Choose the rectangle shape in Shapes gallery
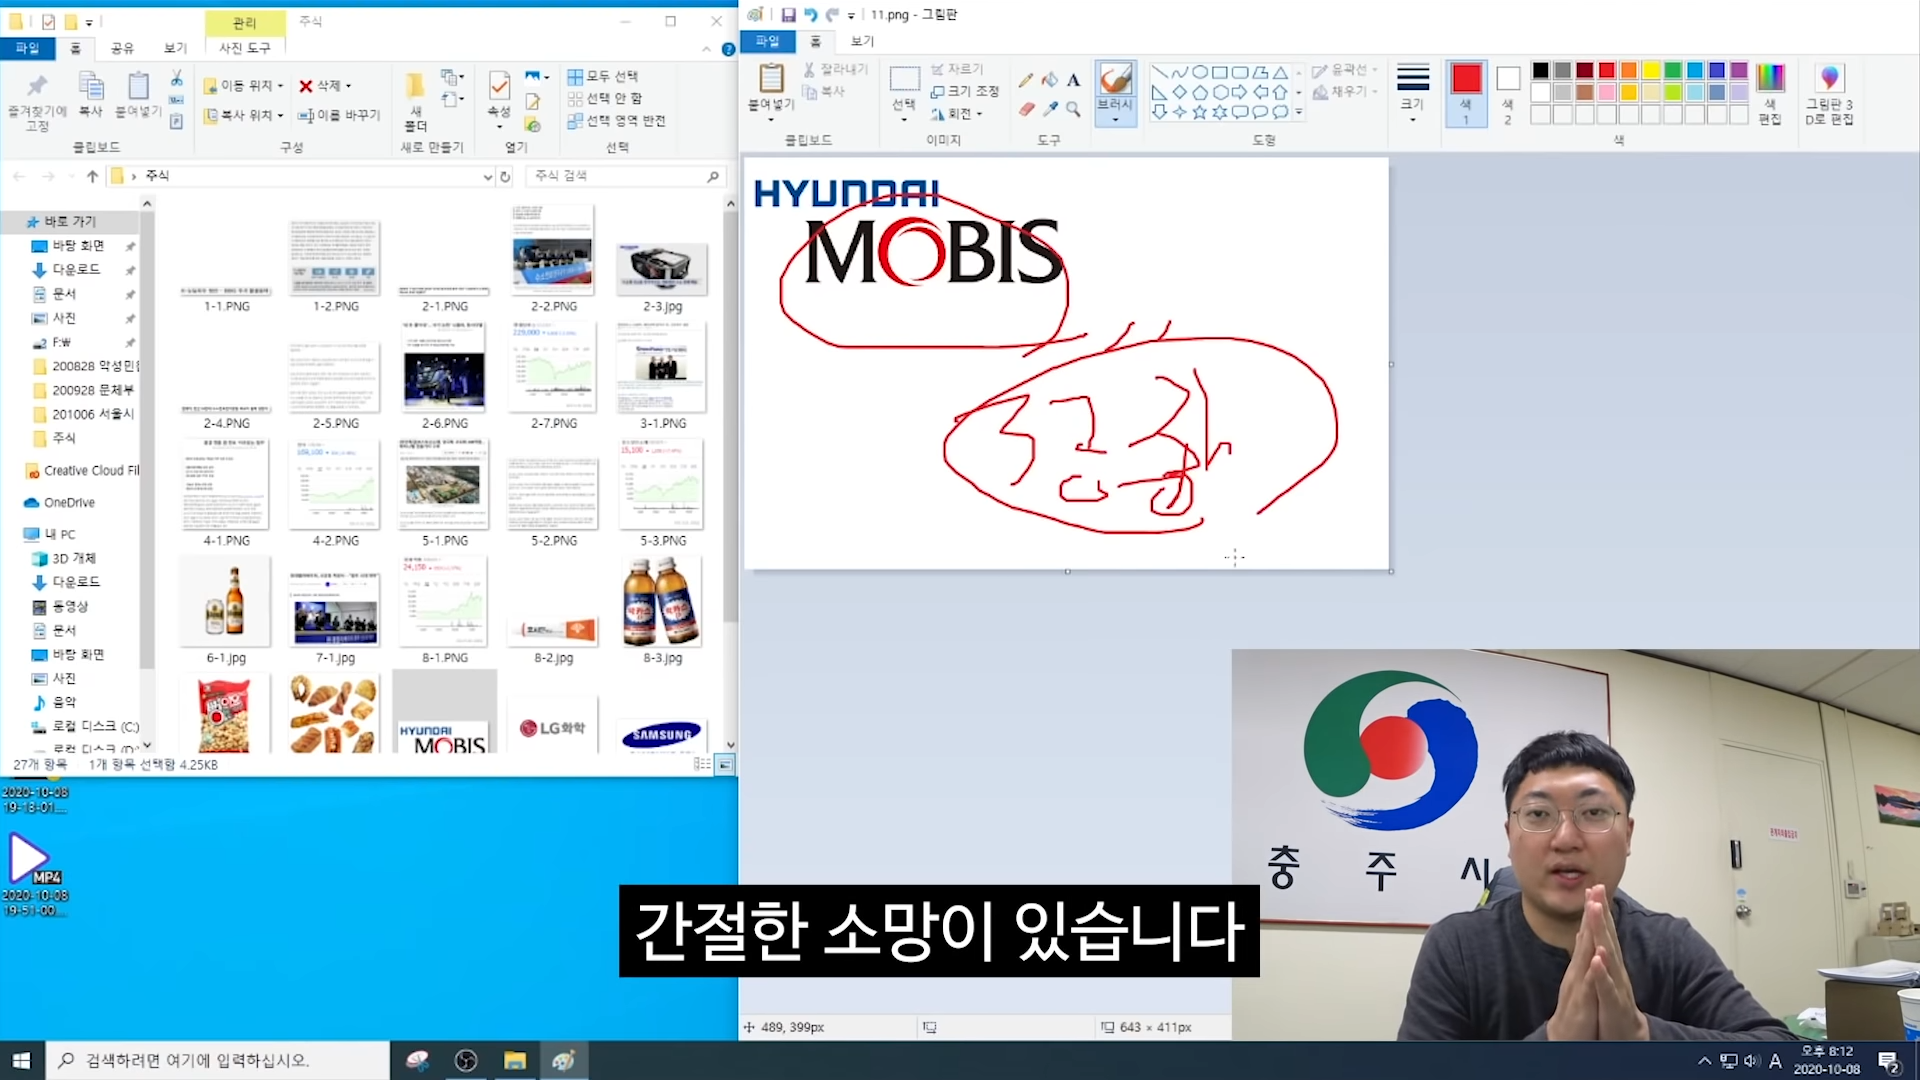This screenshot has width=1920, height=1080. 1220,72
